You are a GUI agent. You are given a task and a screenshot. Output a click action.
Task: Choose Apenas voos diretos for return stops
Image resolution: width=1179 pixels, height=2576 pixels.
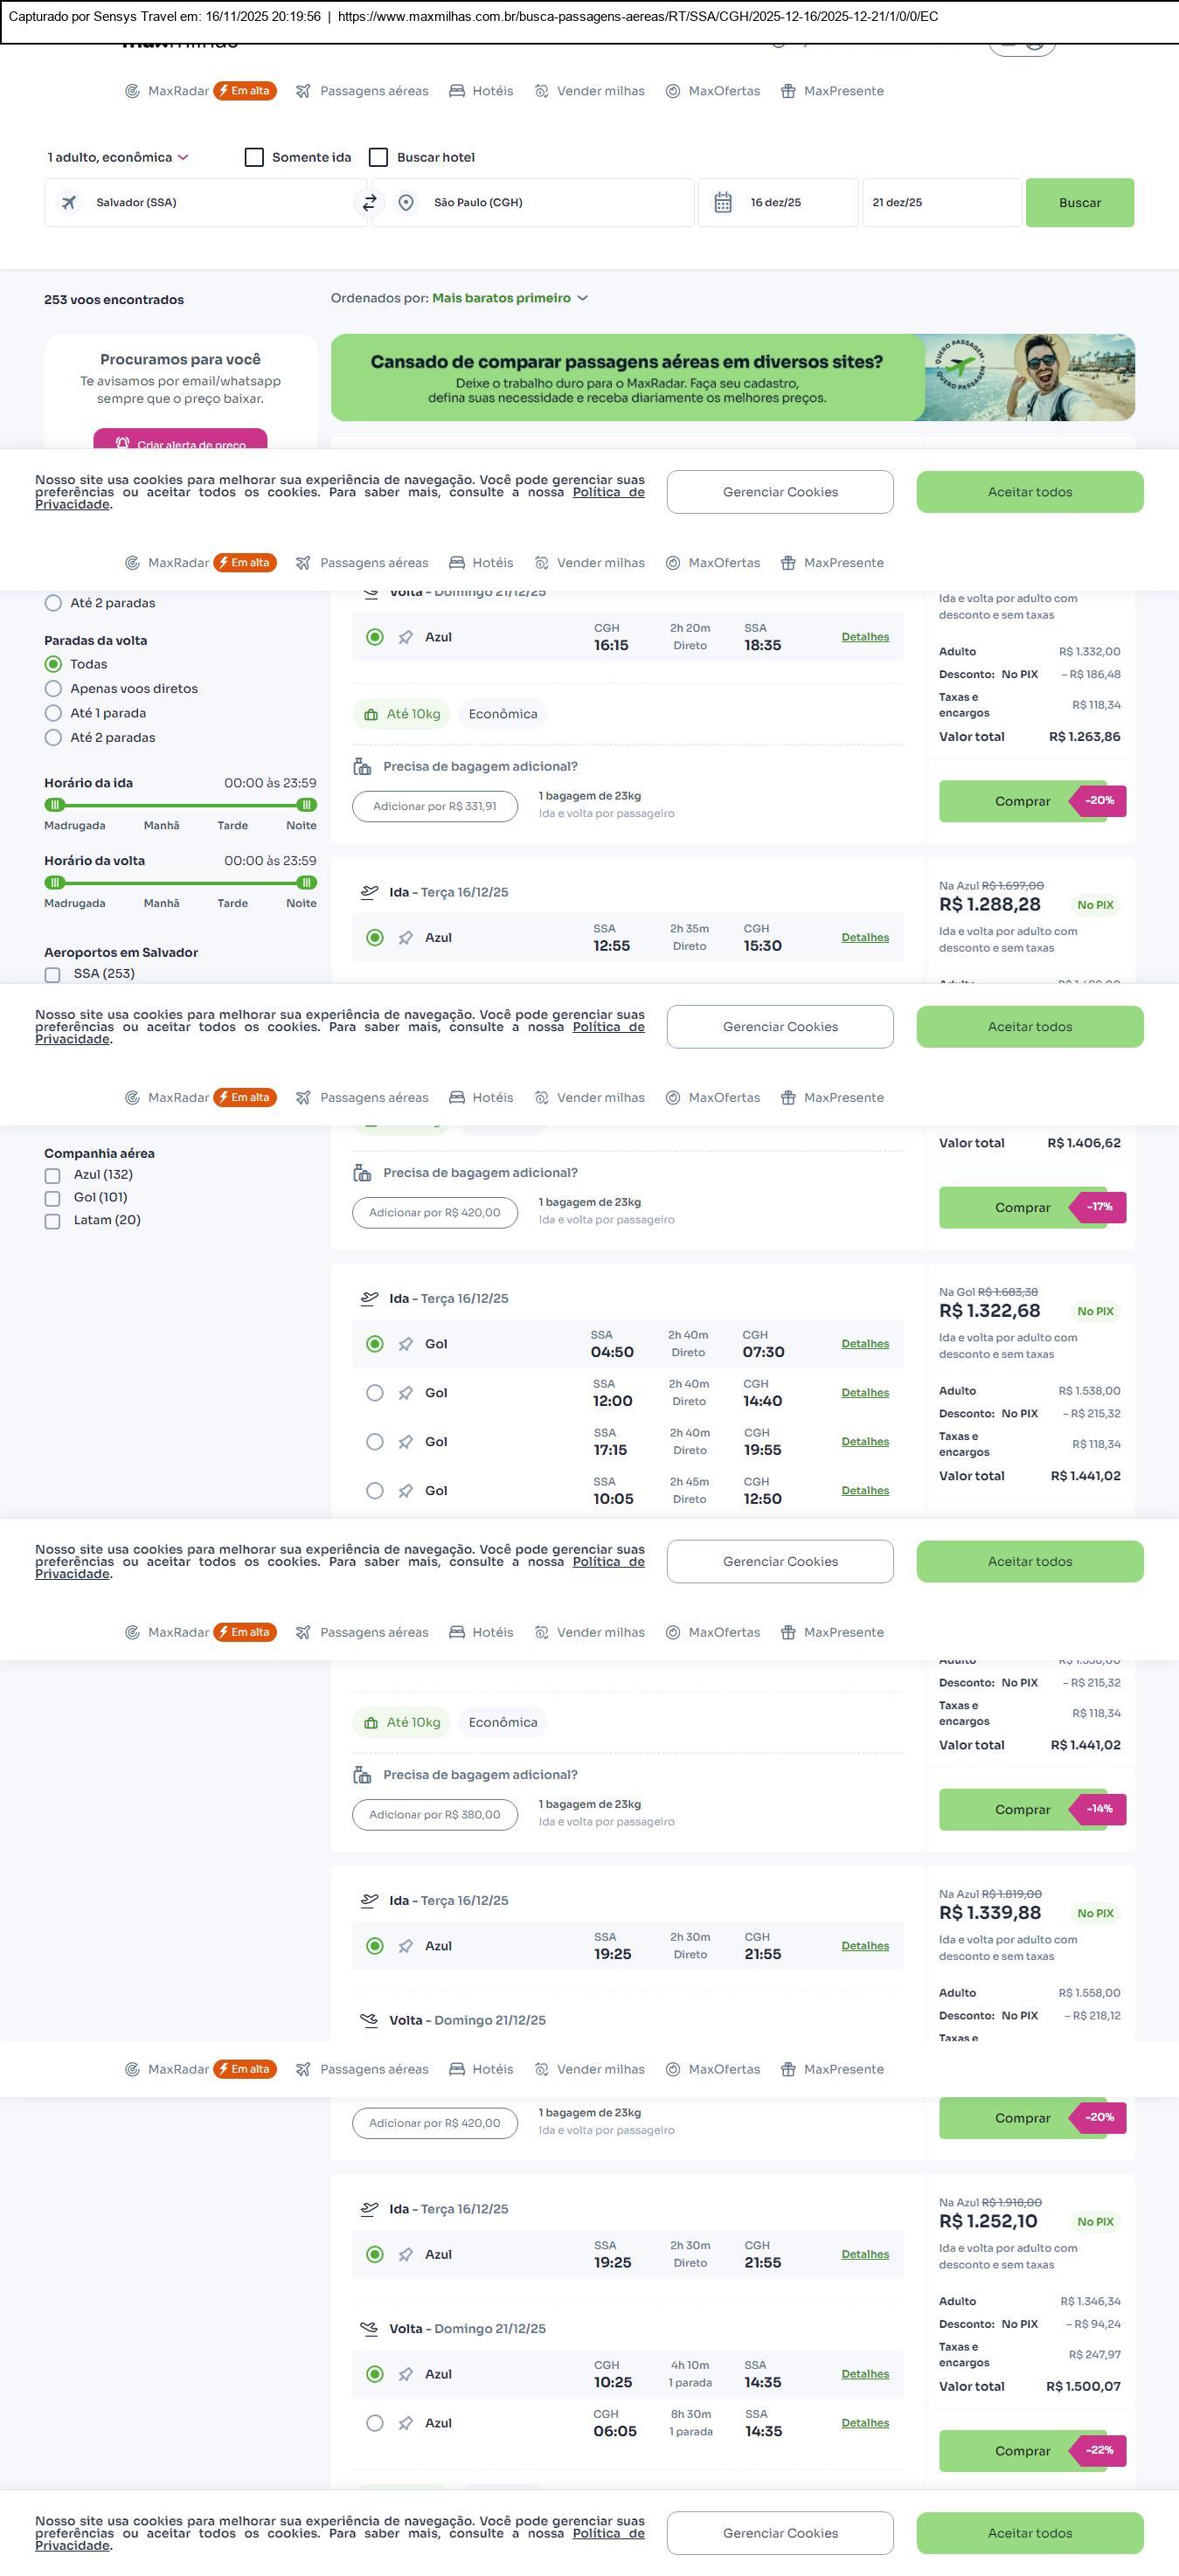pos(54,689)
